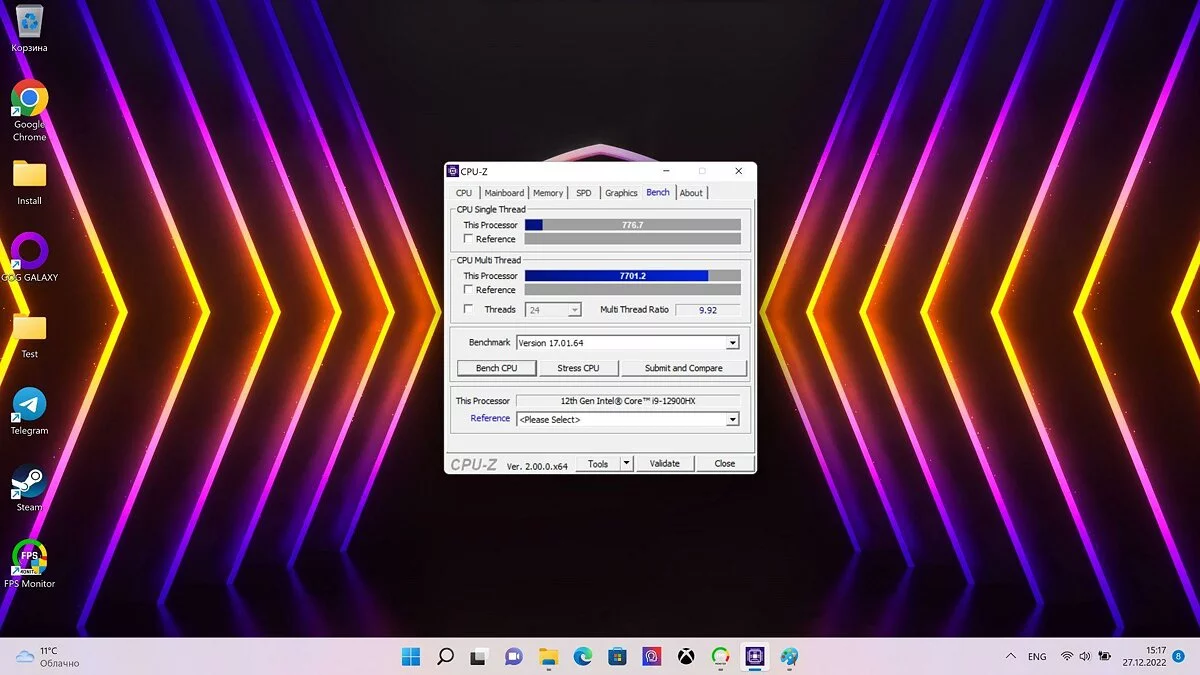Enable the Multi Thread Reference checkbox
Screen dimensions: 1200x675
[x=468, y=290]
